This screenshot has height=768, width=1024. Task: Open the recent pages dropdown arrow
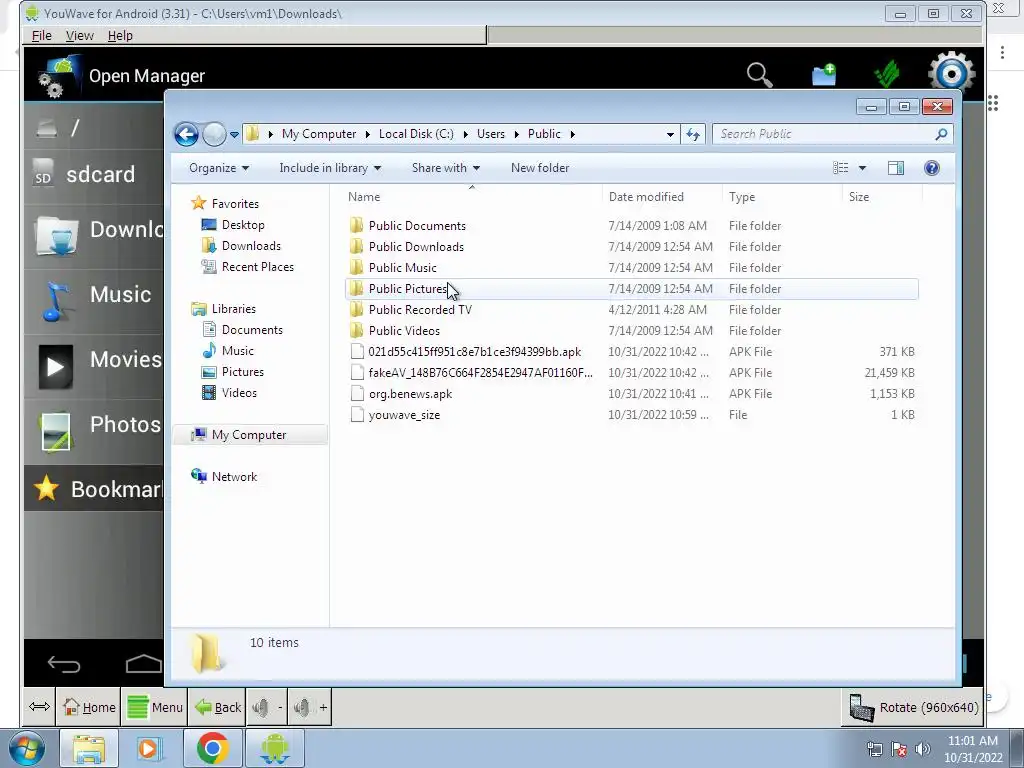coord(234,135)
